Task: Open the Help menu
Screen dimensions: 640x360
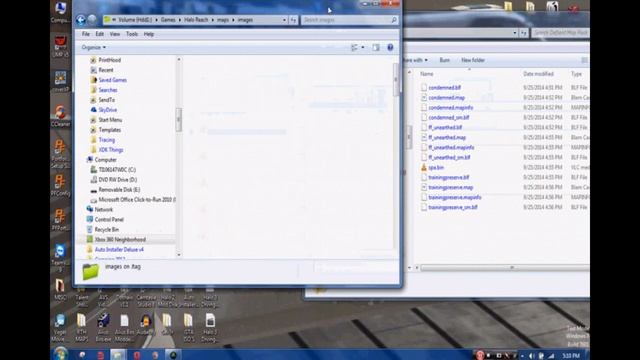Action: [x=149, y=34]
